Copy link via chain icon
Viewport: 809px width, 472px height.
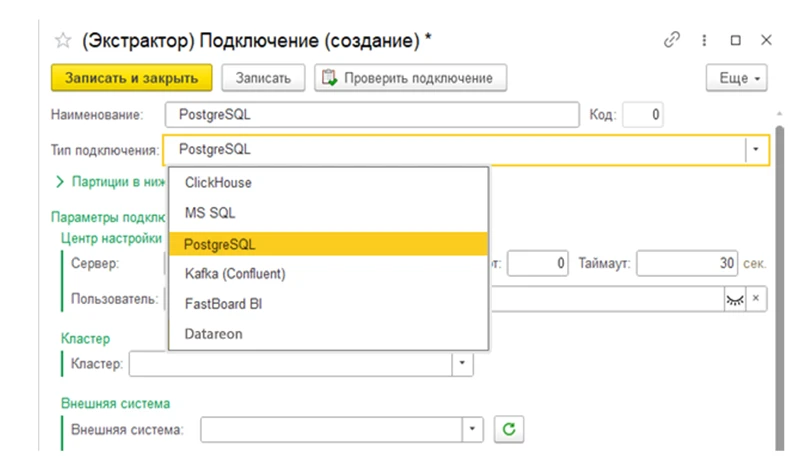click(671, 40)
